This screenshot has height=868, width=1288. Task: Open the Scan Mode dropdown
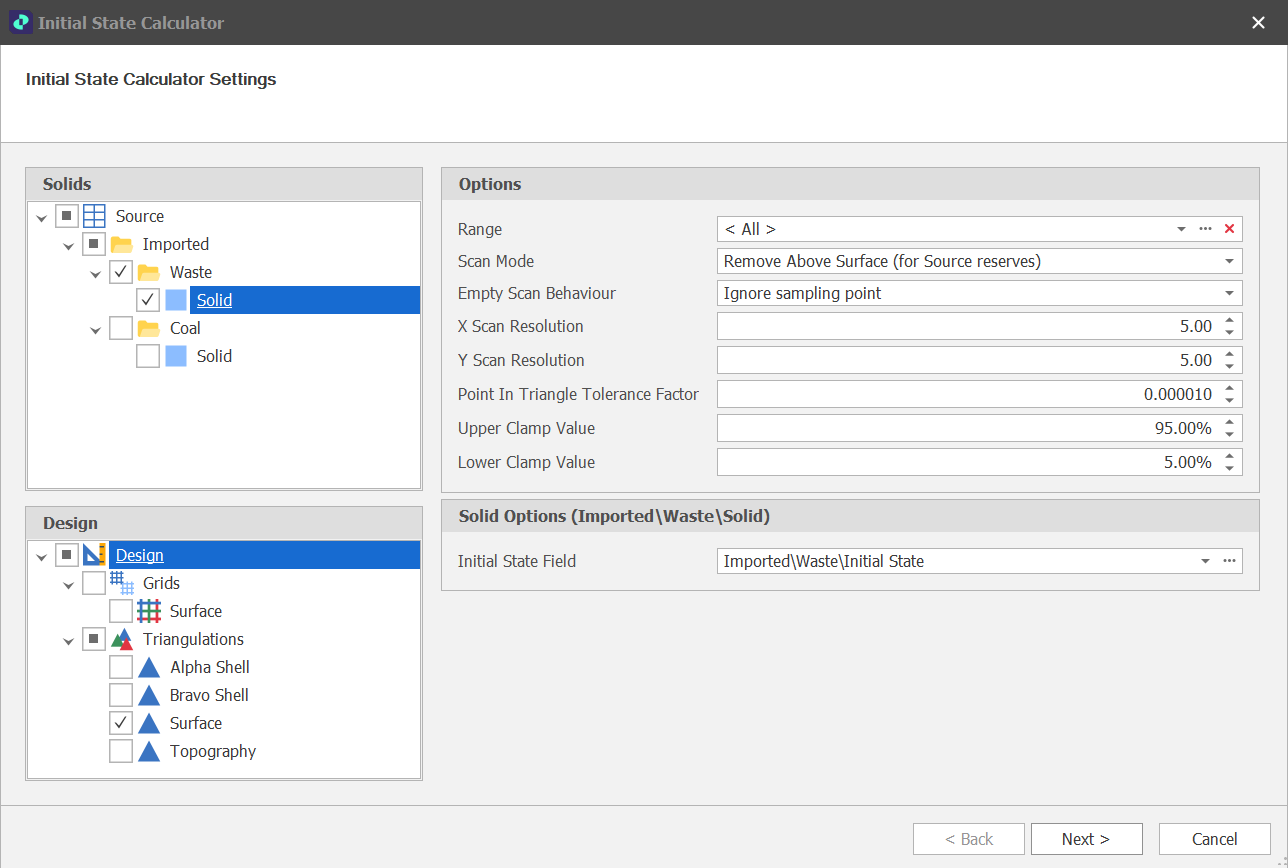point(1231,261)
